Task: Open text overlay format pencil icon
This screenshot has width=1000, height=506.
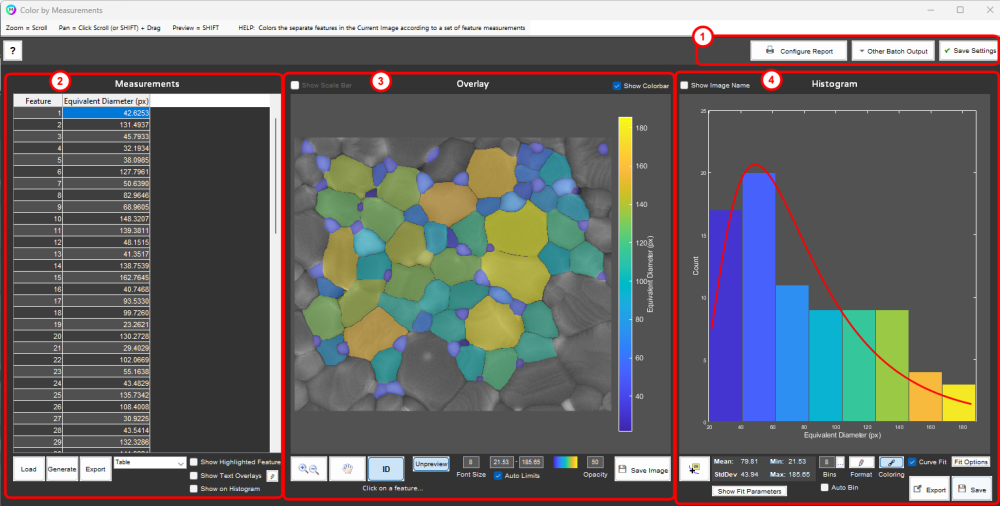Action: click(272, 475)
